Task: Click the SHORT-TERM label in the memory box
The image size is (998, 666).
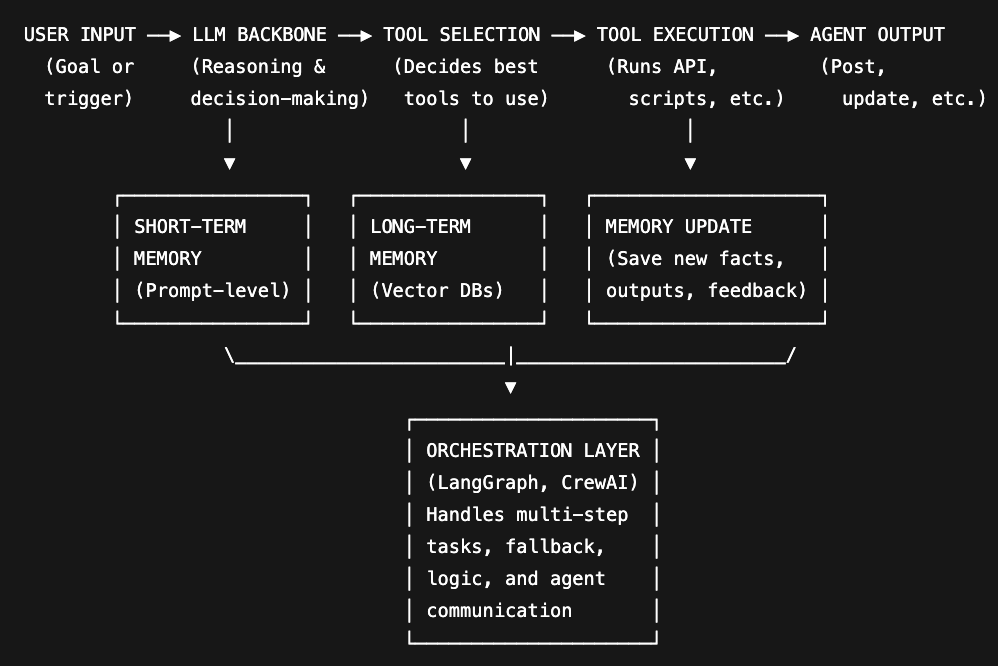Action: (x=190, y=226)
